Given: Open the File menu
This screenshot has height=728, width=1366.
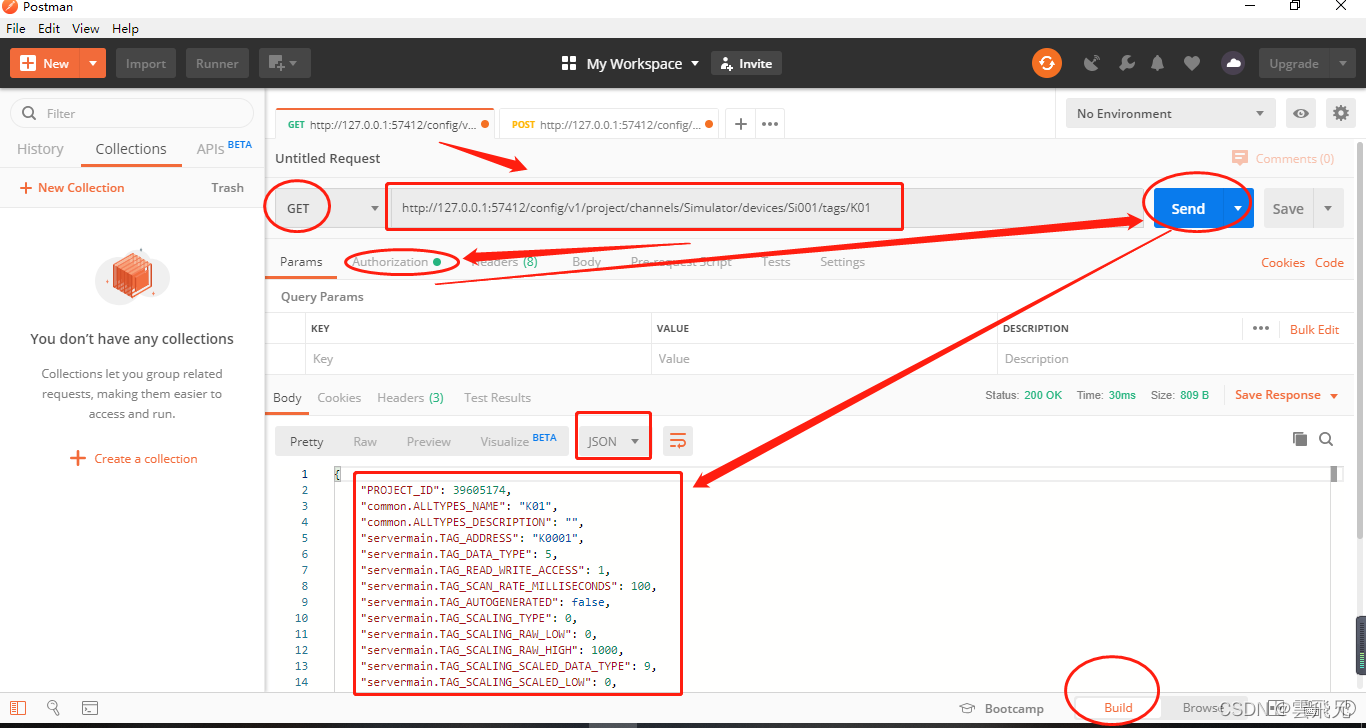Looking at the screenshot, I should tap(16, 29).
